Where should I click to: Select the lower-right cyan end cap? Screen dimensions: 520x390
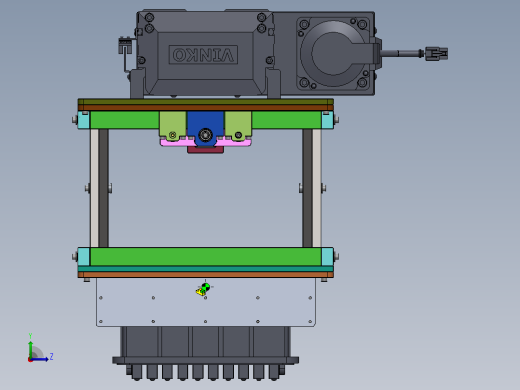(x=327, y=257)
